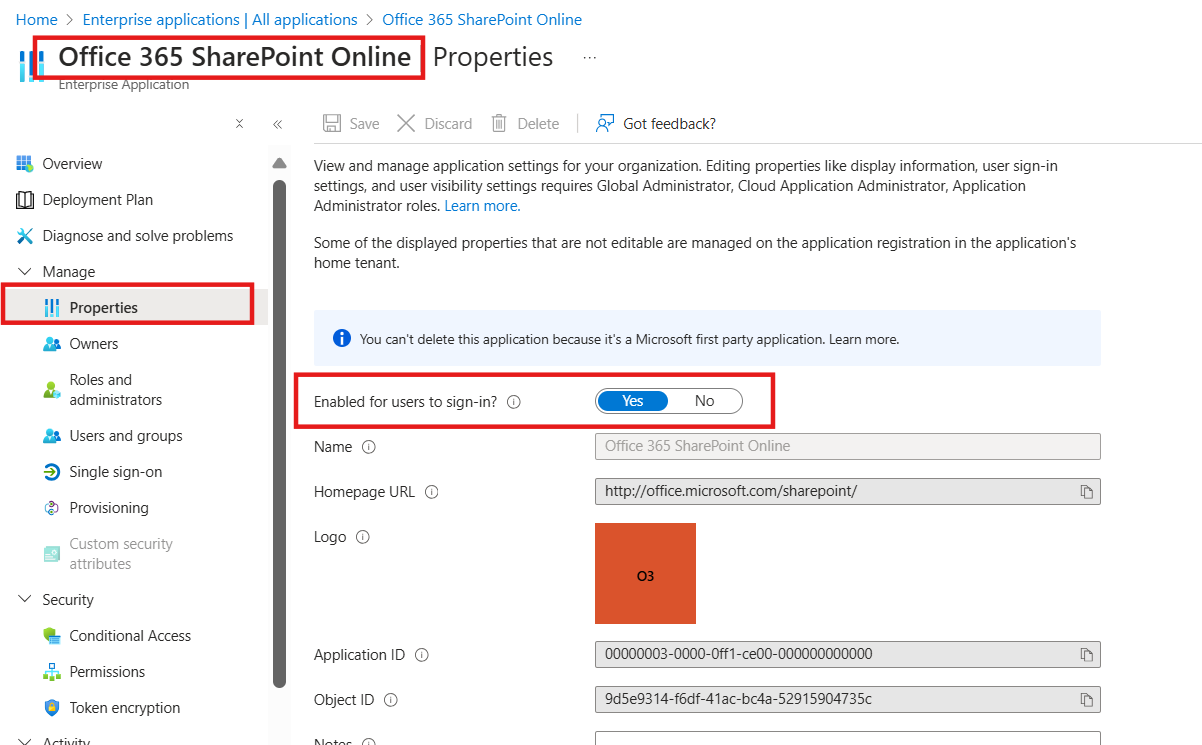Collapse sidebar with double chevron
This screenshot has height=745, width=1202.
277,124
